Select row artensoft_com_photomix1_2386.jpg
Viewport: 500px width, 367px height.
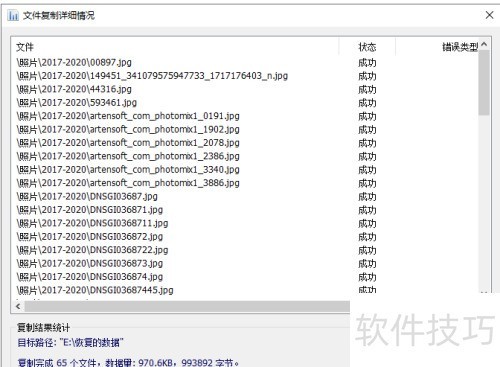[x=128, y=156]
